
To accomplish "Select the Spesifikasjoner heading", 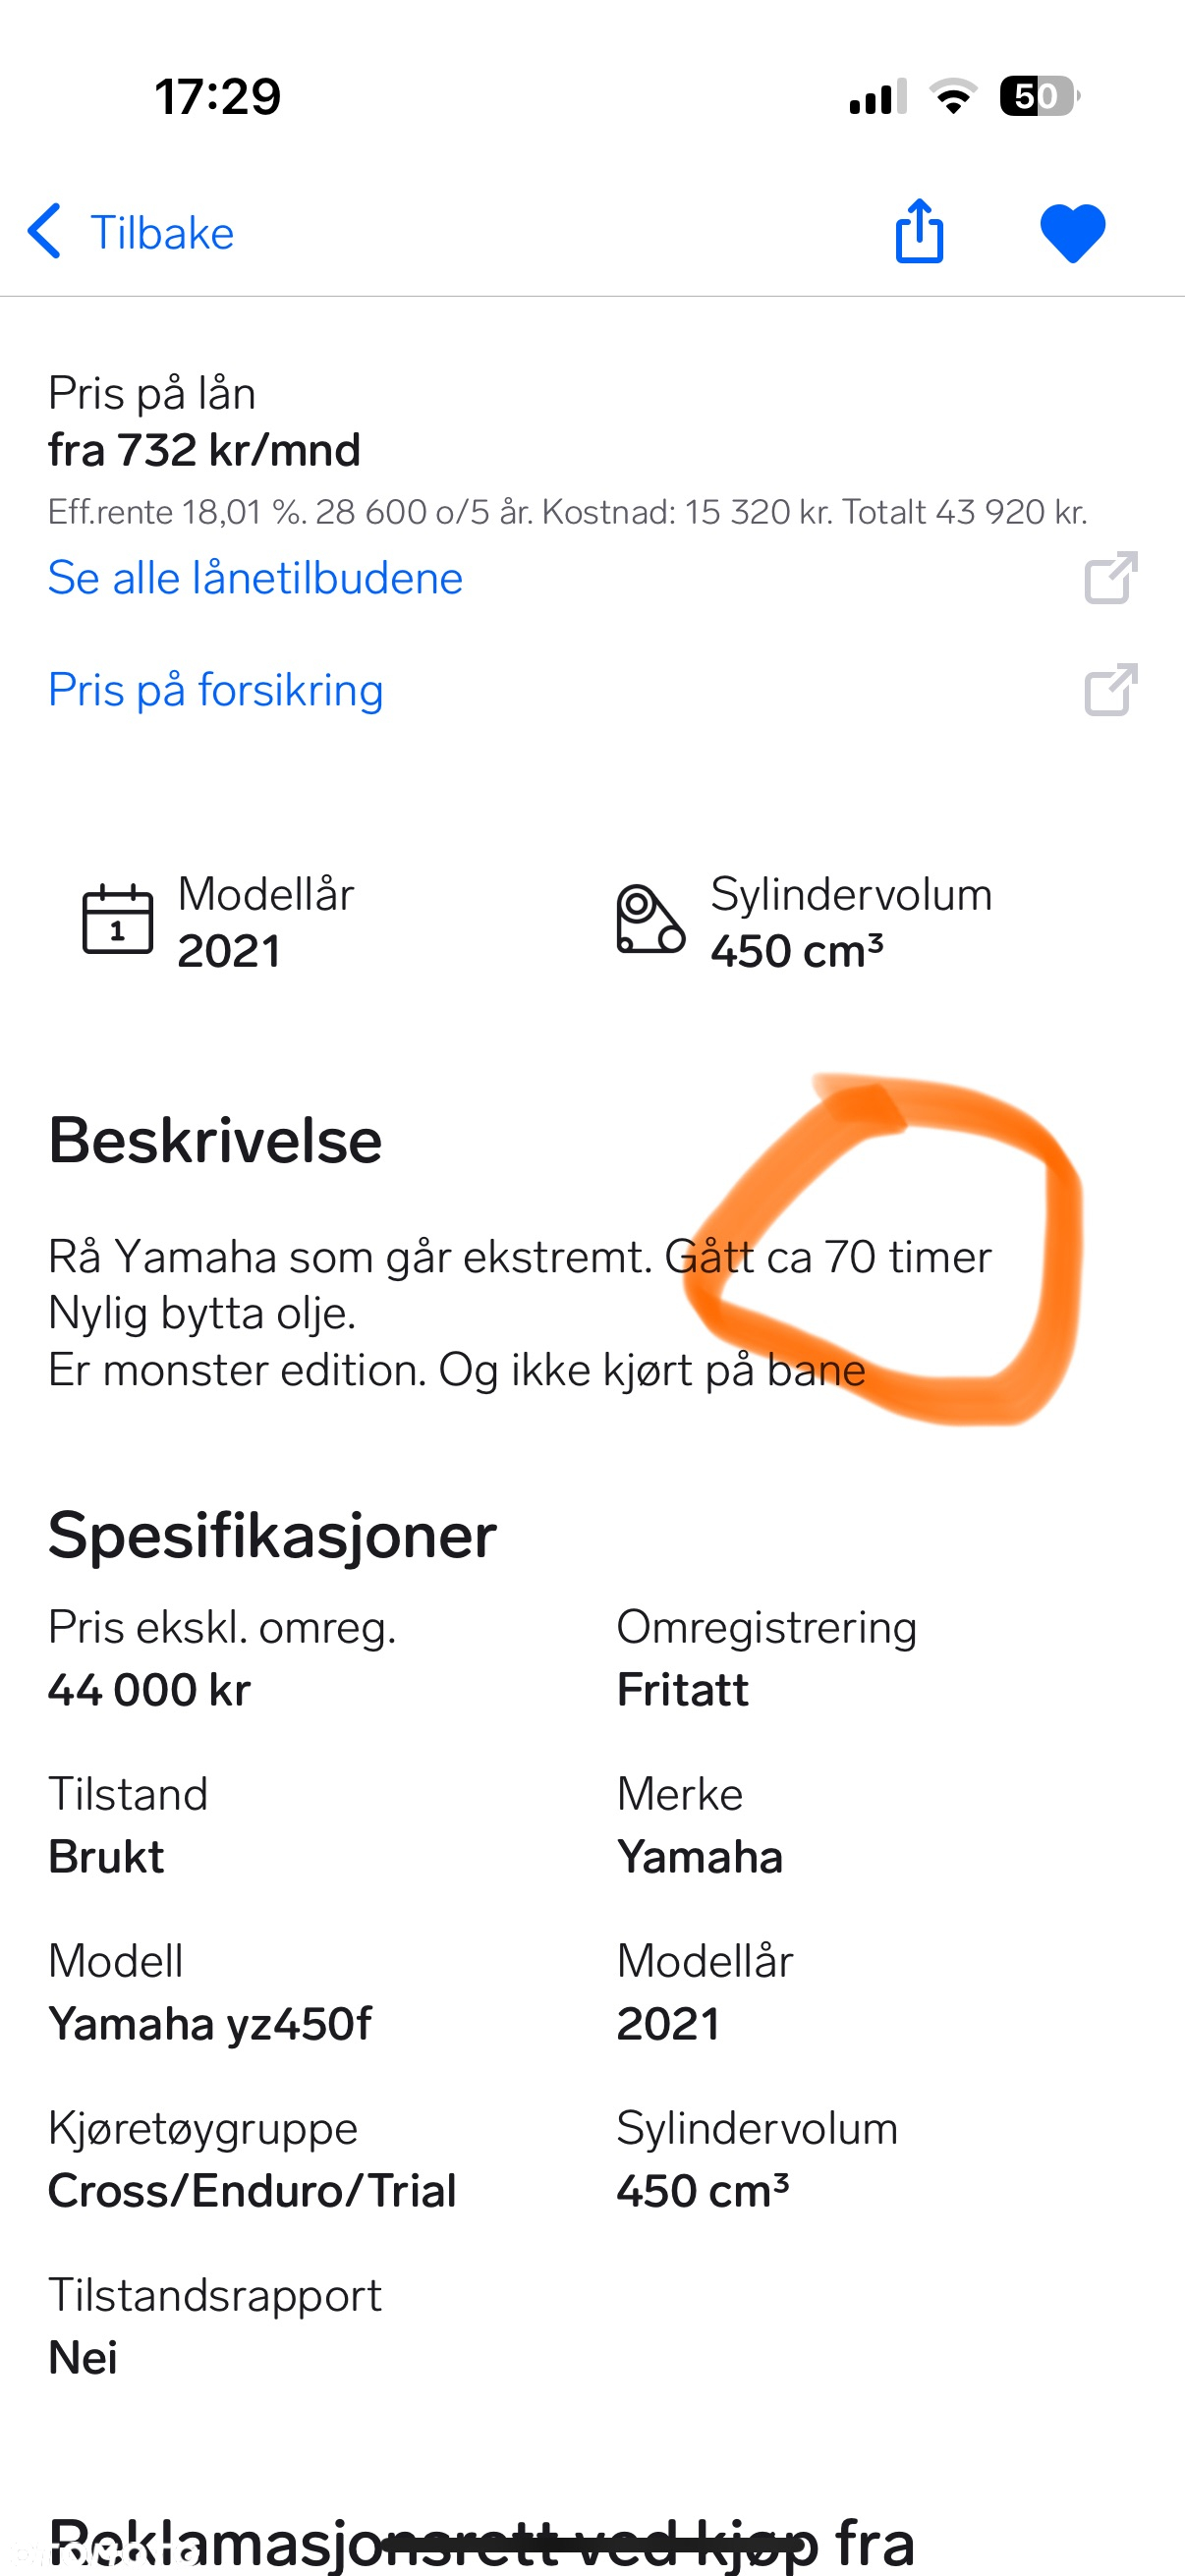I will [272, 1535].
